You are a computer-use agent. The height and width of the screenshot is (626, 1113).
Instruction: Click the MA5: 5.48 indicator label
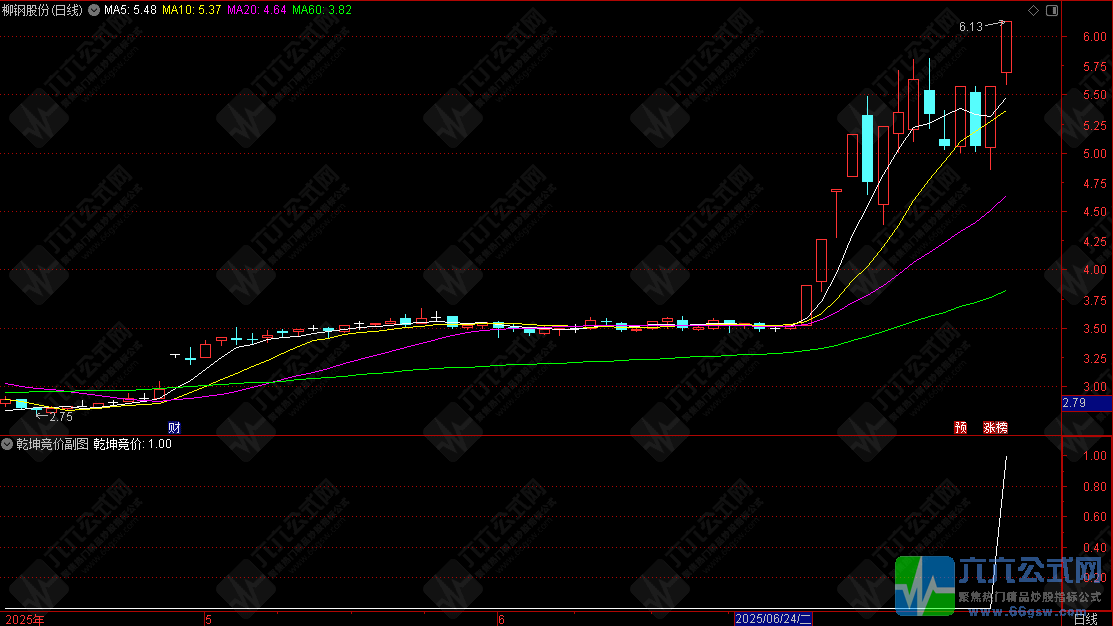pos(131,10)
